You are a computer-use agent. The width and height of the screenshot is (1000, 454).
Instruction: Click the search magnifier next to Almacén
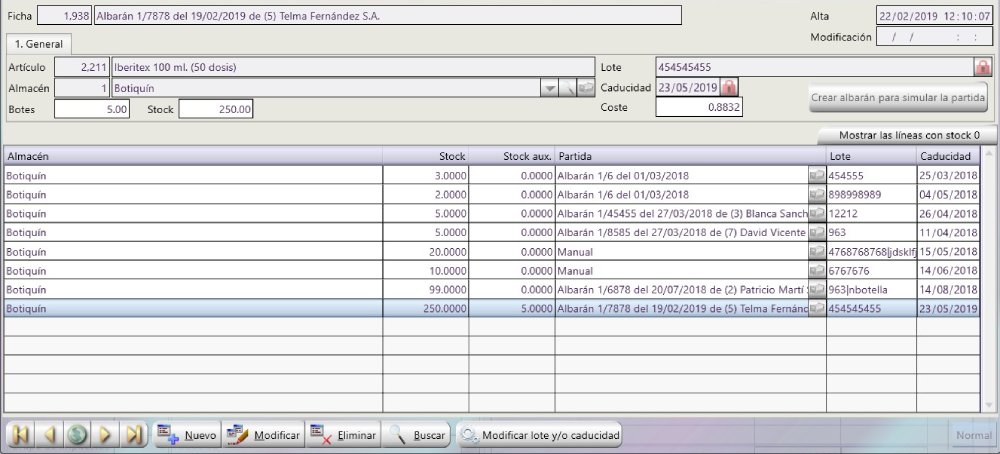tap(568, 88)
